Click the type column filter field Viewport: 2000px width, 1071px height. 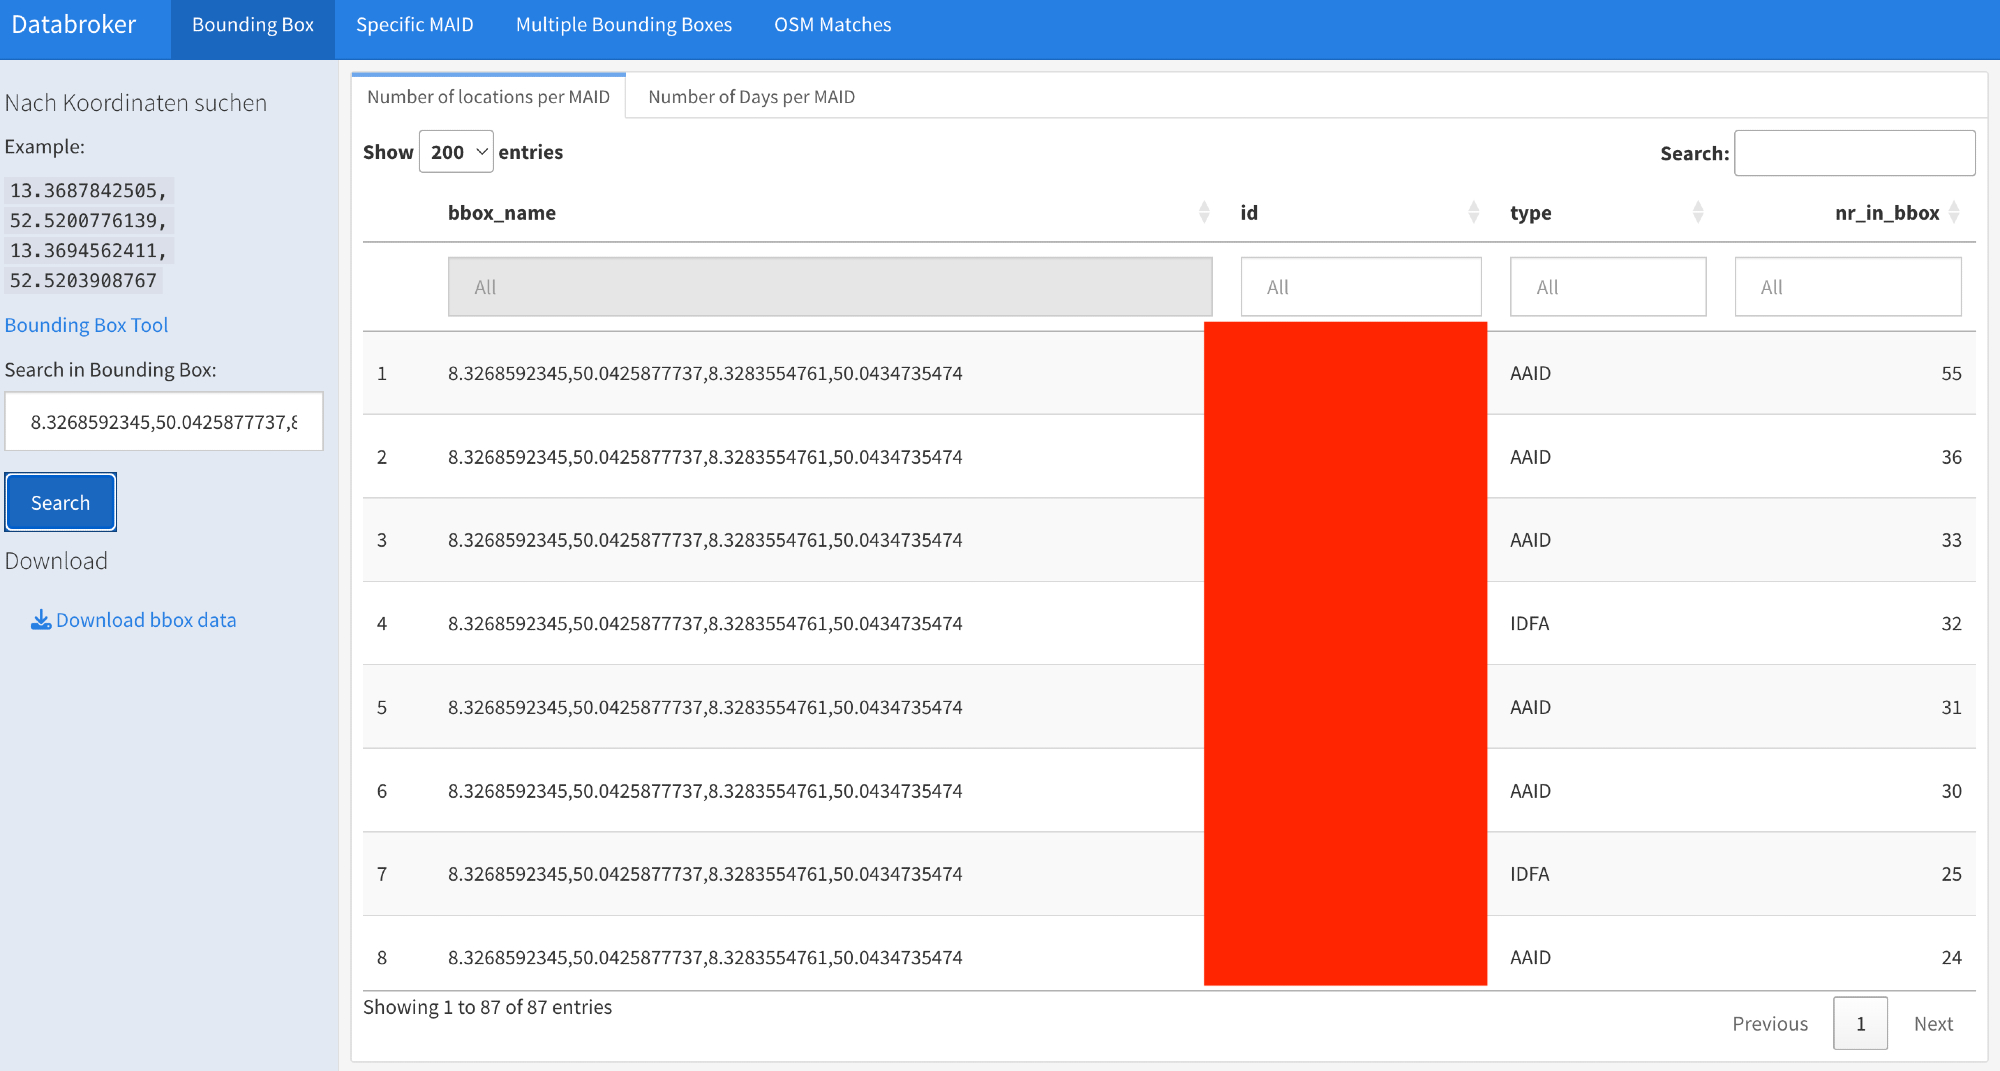click(x=1607, y=287)
